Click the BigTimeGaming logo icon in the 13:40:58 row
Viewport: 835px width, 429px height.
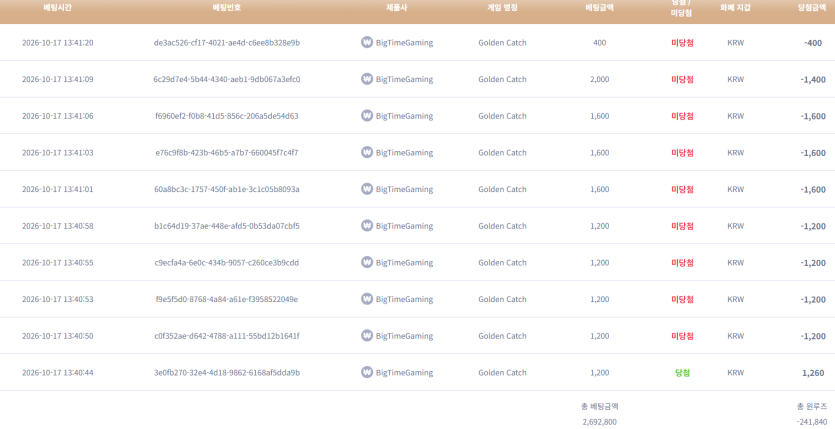[x=367, y=226]
